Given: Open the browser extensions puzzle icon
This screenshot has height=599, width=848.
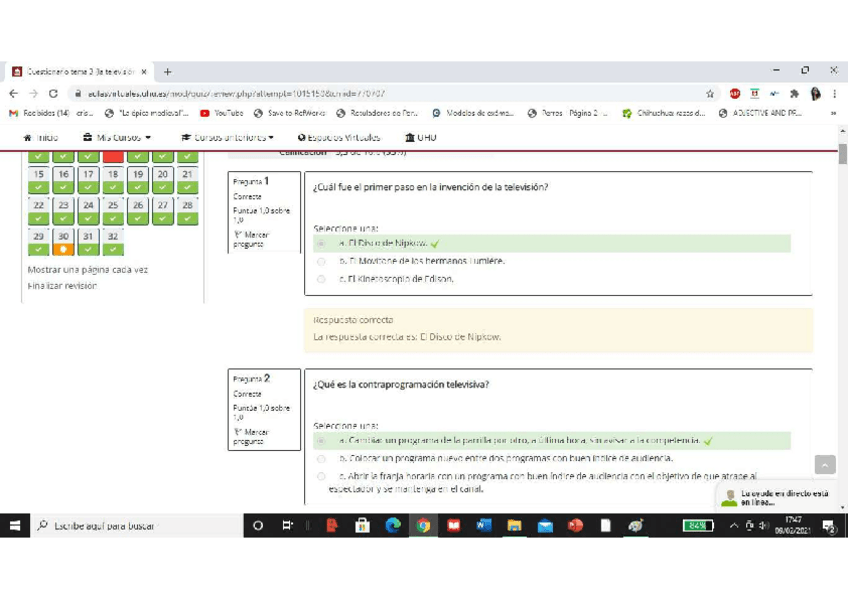Looking at the screenshot, I should point(795,93).
